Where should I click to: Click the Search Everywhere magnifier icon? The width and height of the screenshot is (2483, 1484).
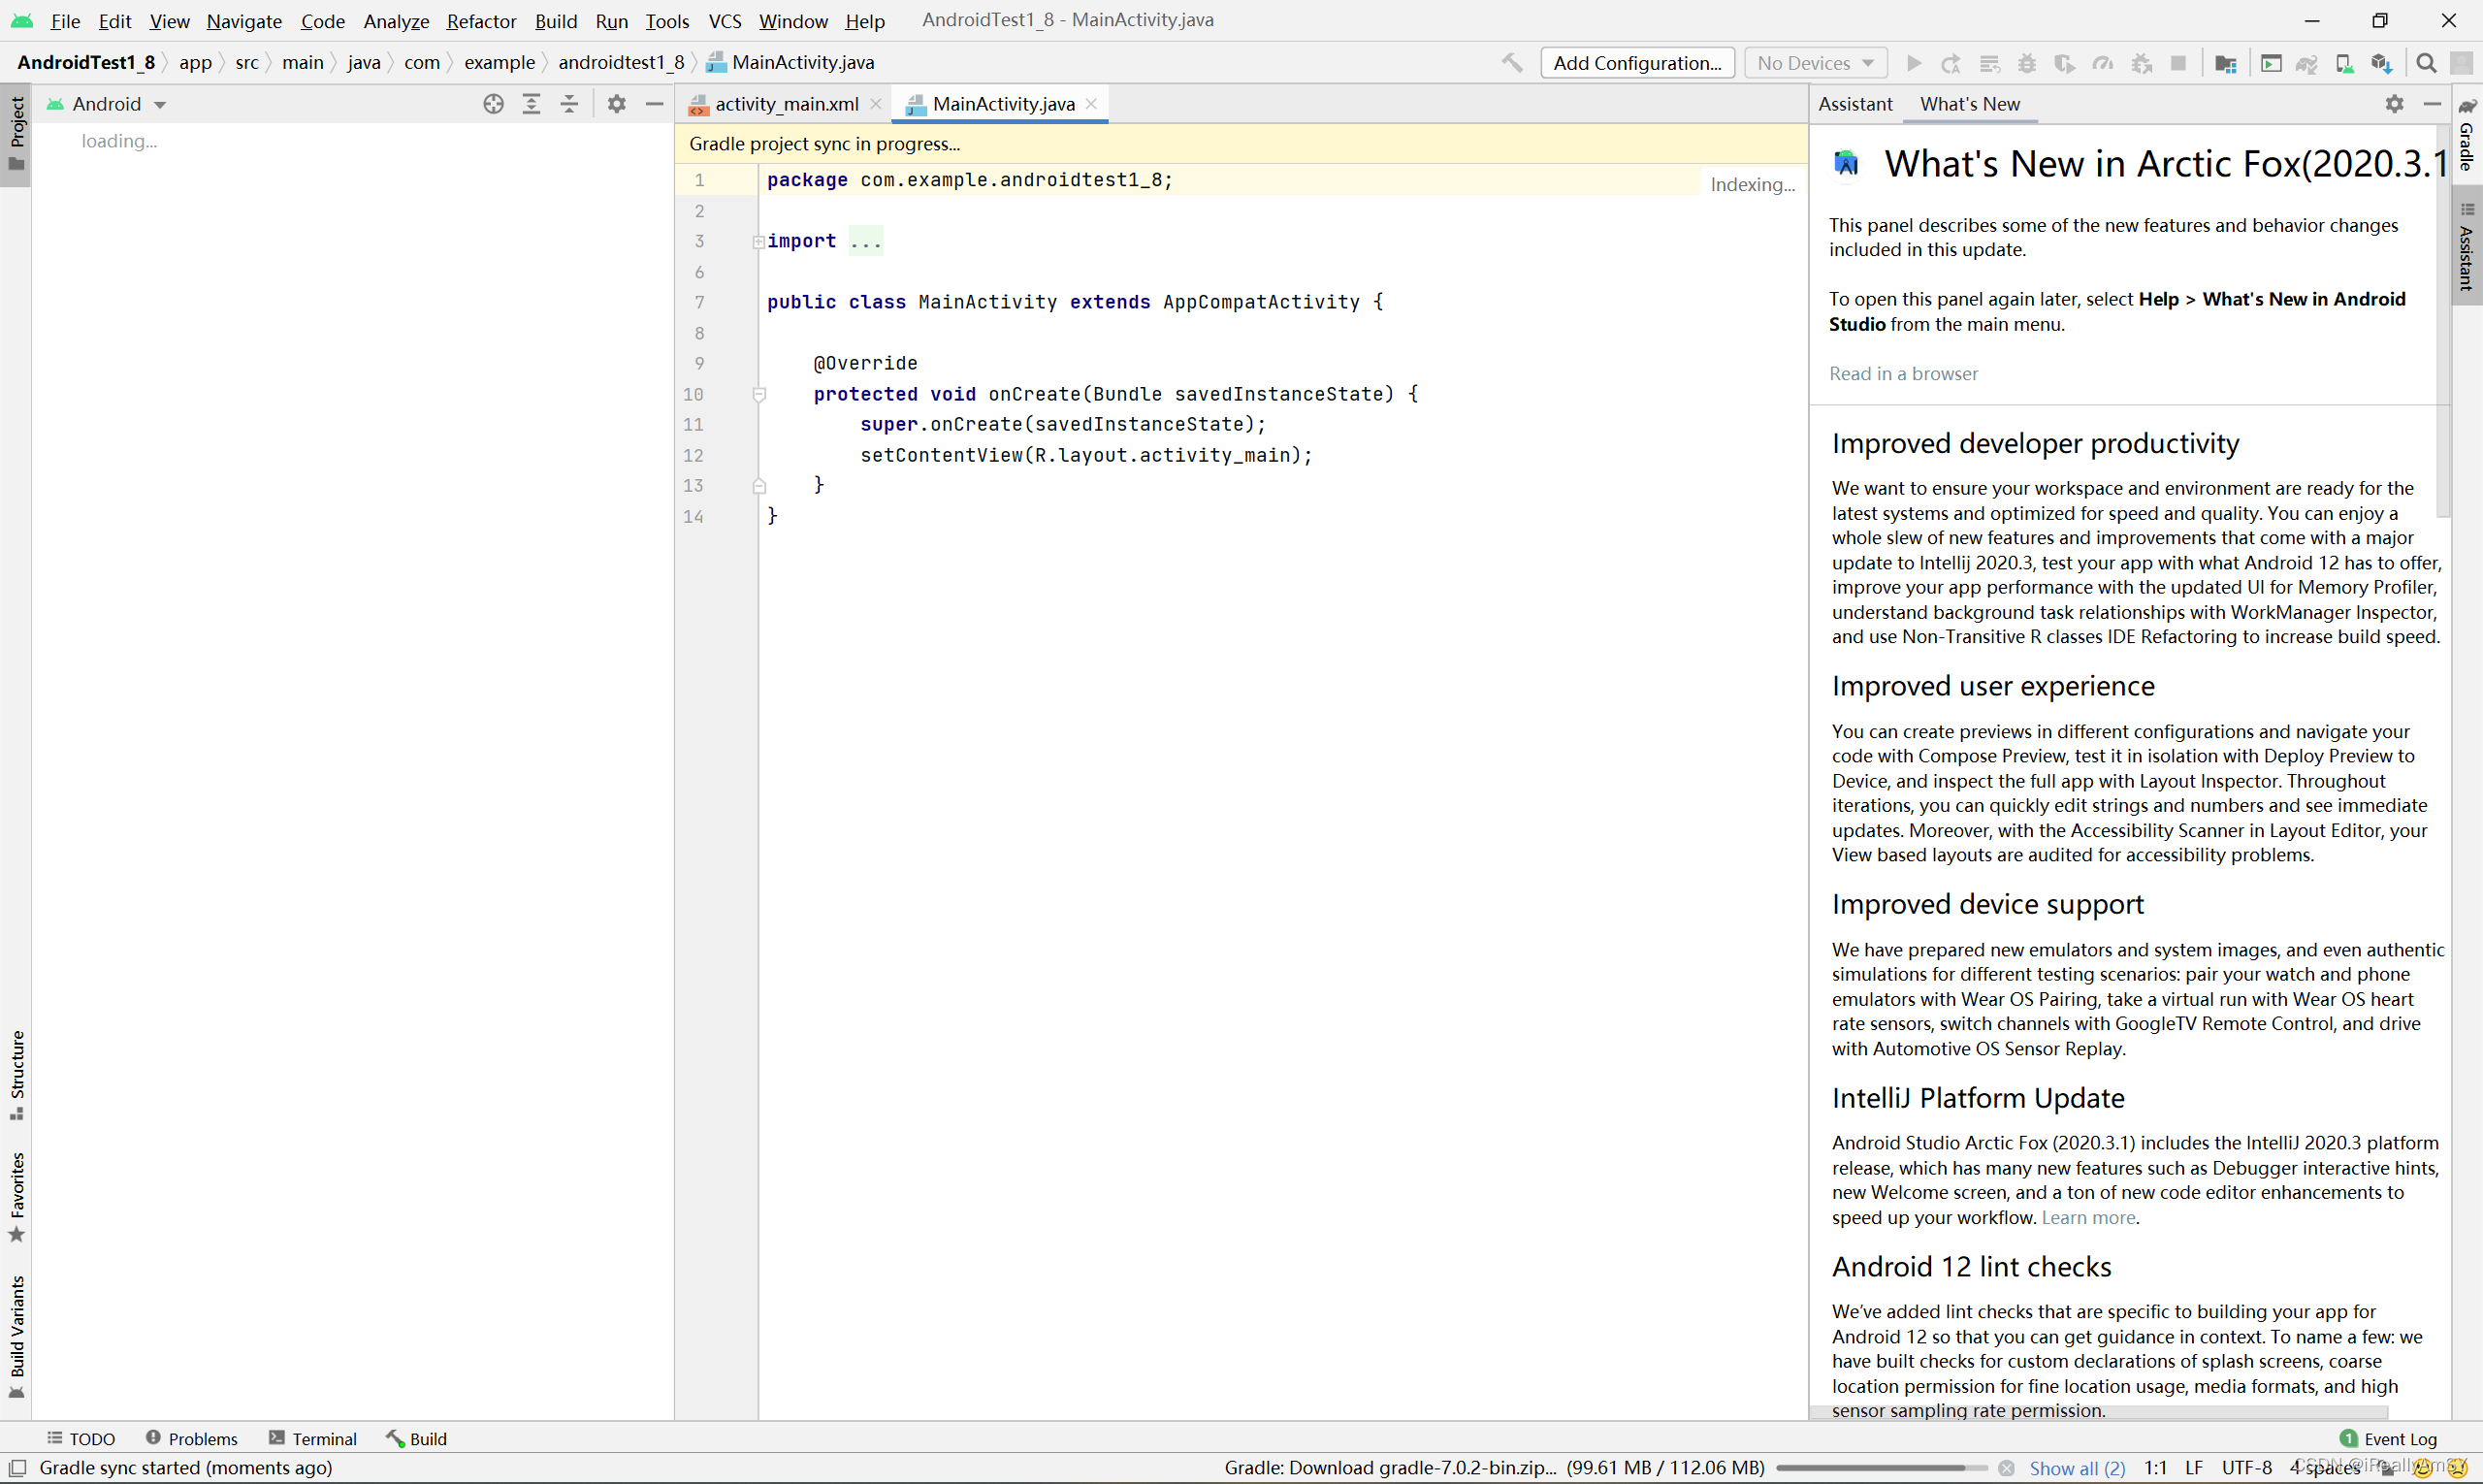pos(2426,63)
